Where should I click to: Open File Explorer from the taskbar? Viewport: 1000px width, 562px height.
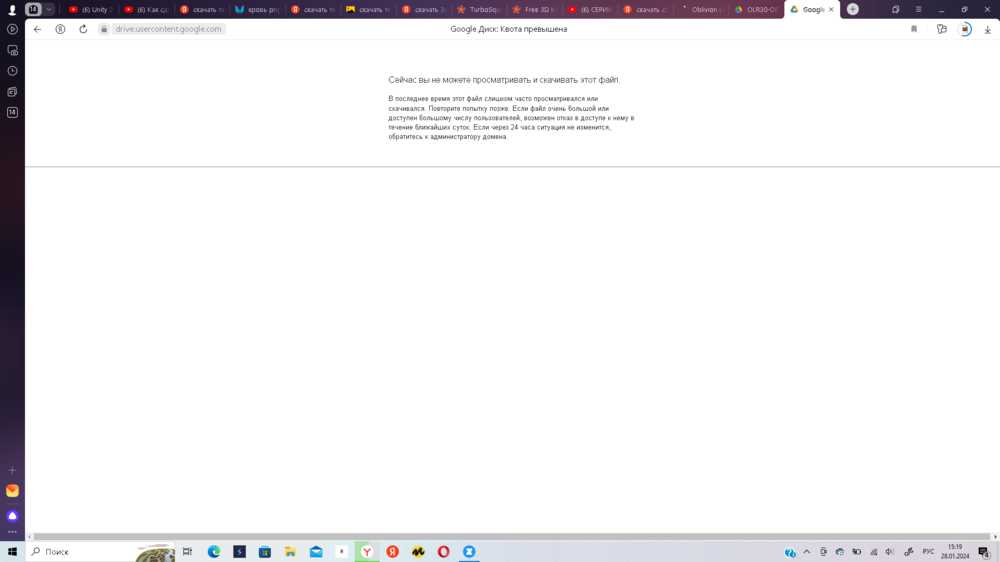[290, 551]
